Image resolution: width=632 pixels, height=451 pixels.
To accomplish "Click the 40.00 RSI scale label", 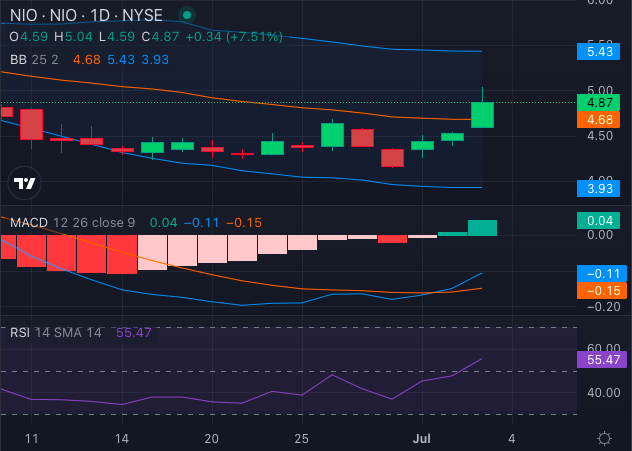I will (x=603, y=393).
